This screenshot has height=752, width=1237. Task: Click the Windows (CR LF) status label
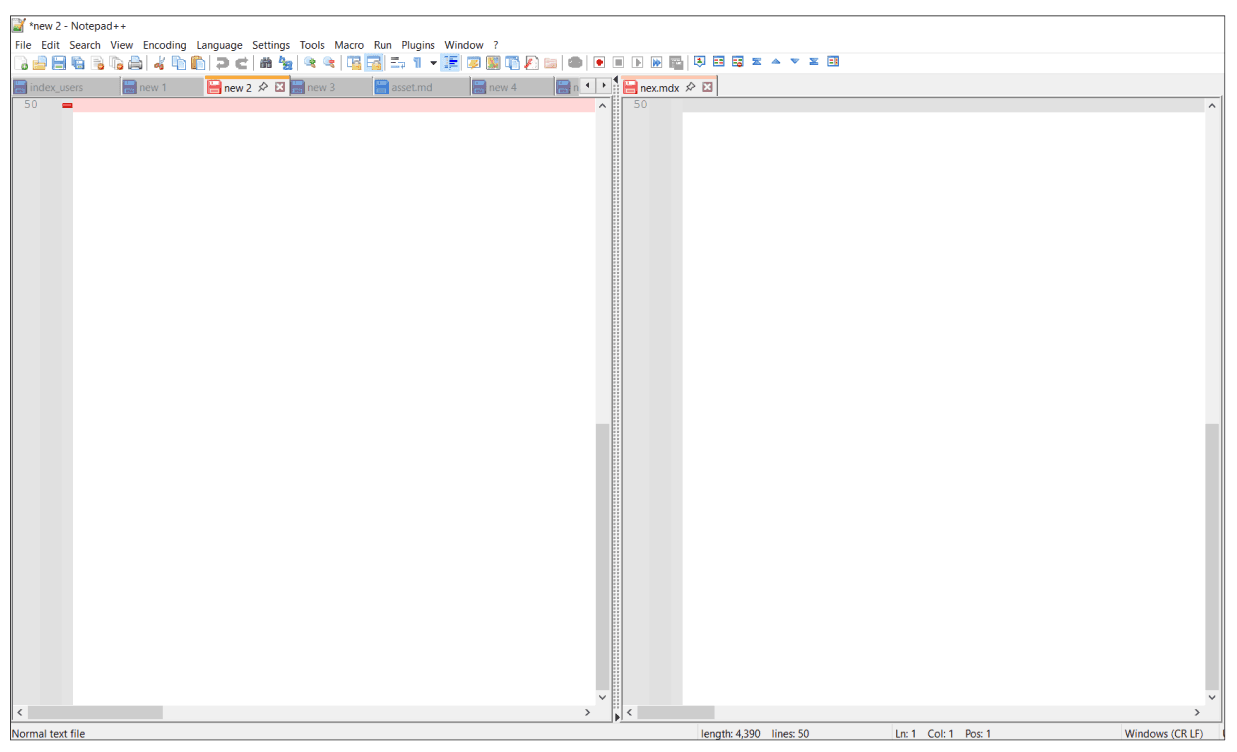coord(1163,733)
